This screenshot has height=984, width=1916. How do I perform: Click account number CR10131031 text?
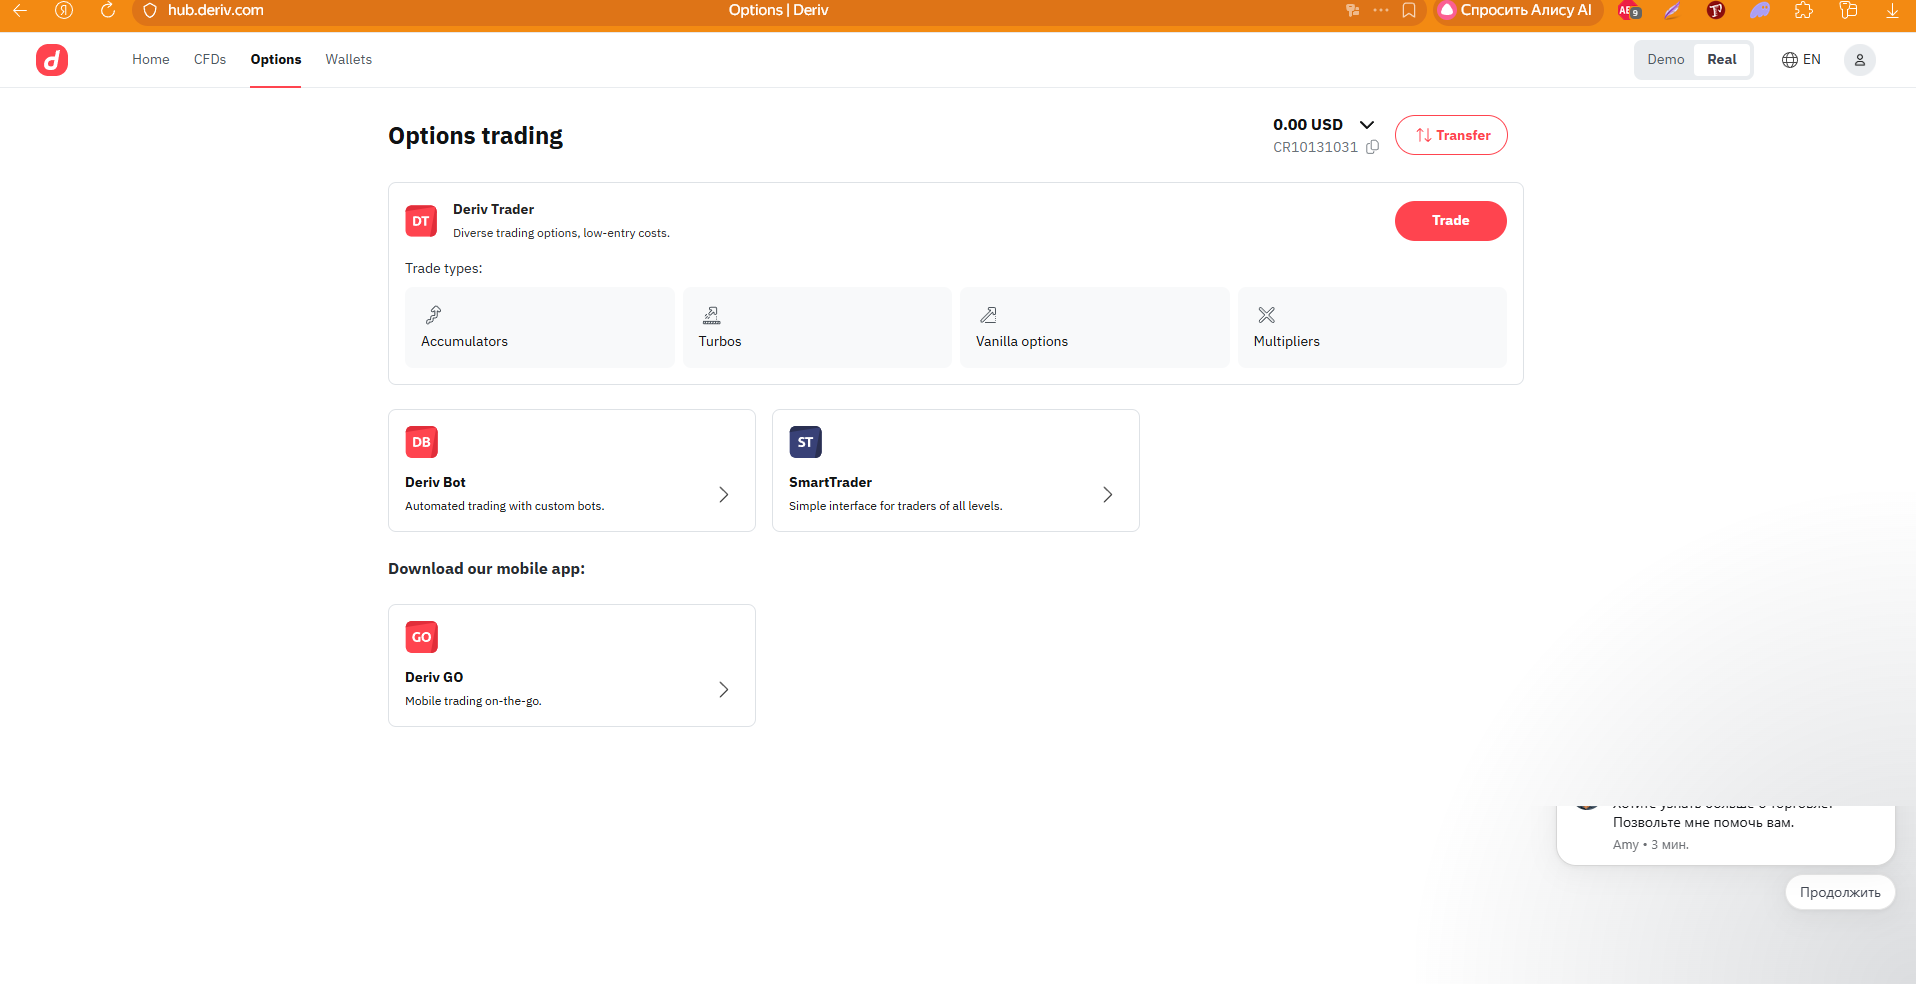pyautogui.click(x=1315, y=147)
